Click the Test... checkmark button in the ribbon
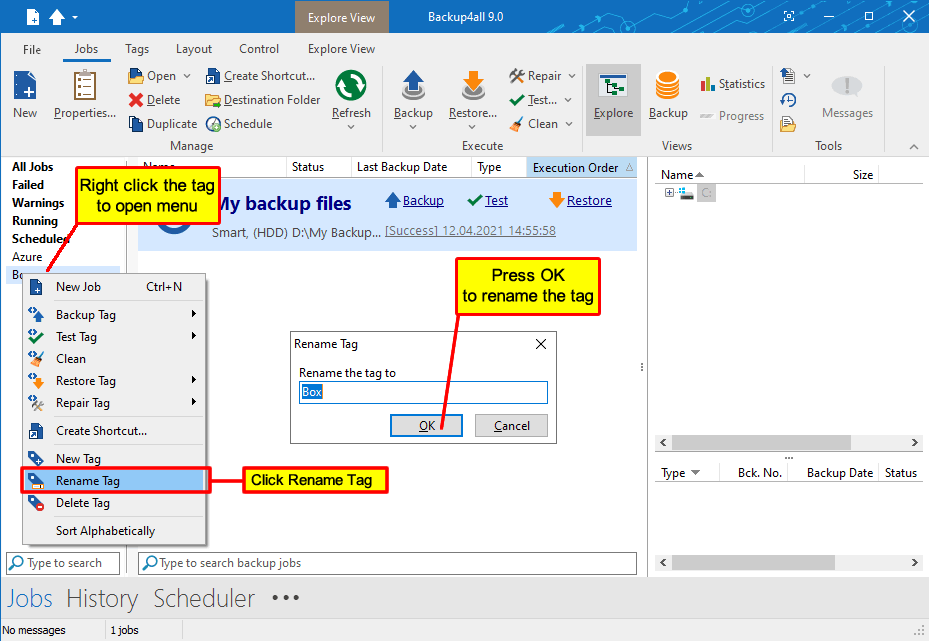929x641 pixels. coord(533,100)
